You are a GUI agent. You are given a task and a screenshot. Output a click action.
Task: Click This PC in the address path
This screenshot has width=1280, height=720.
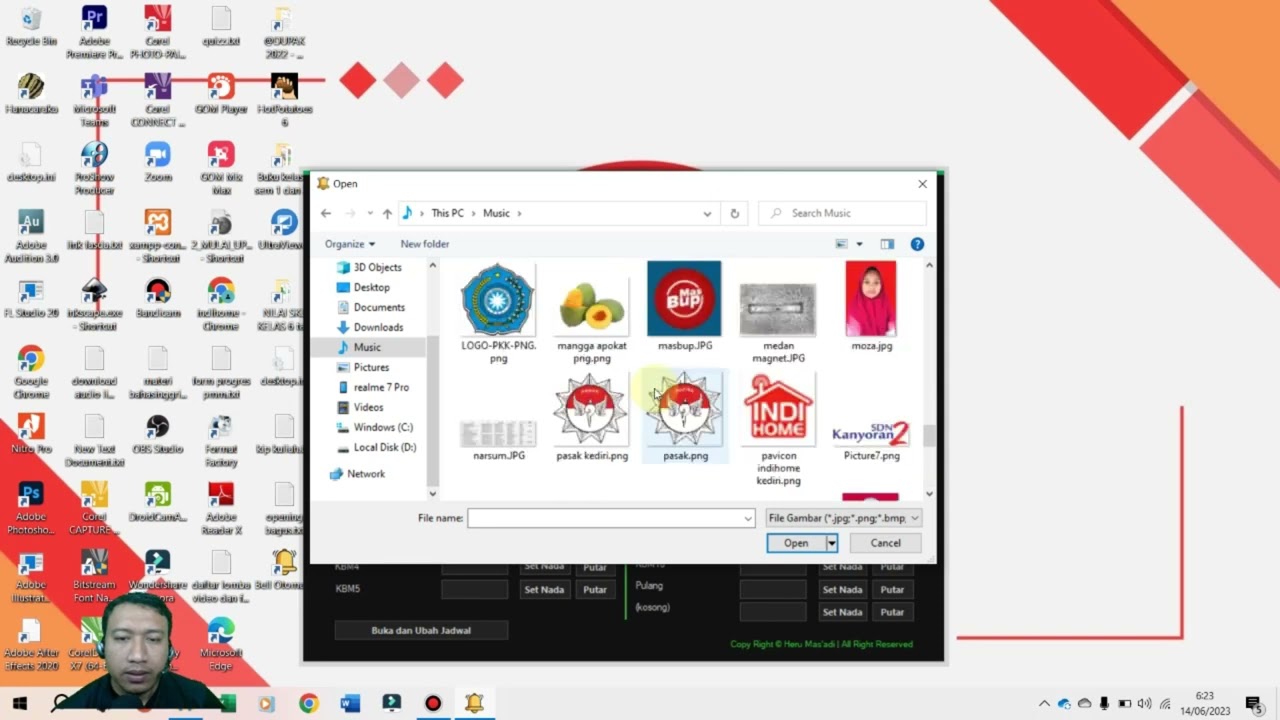click(x=447, y=213)
